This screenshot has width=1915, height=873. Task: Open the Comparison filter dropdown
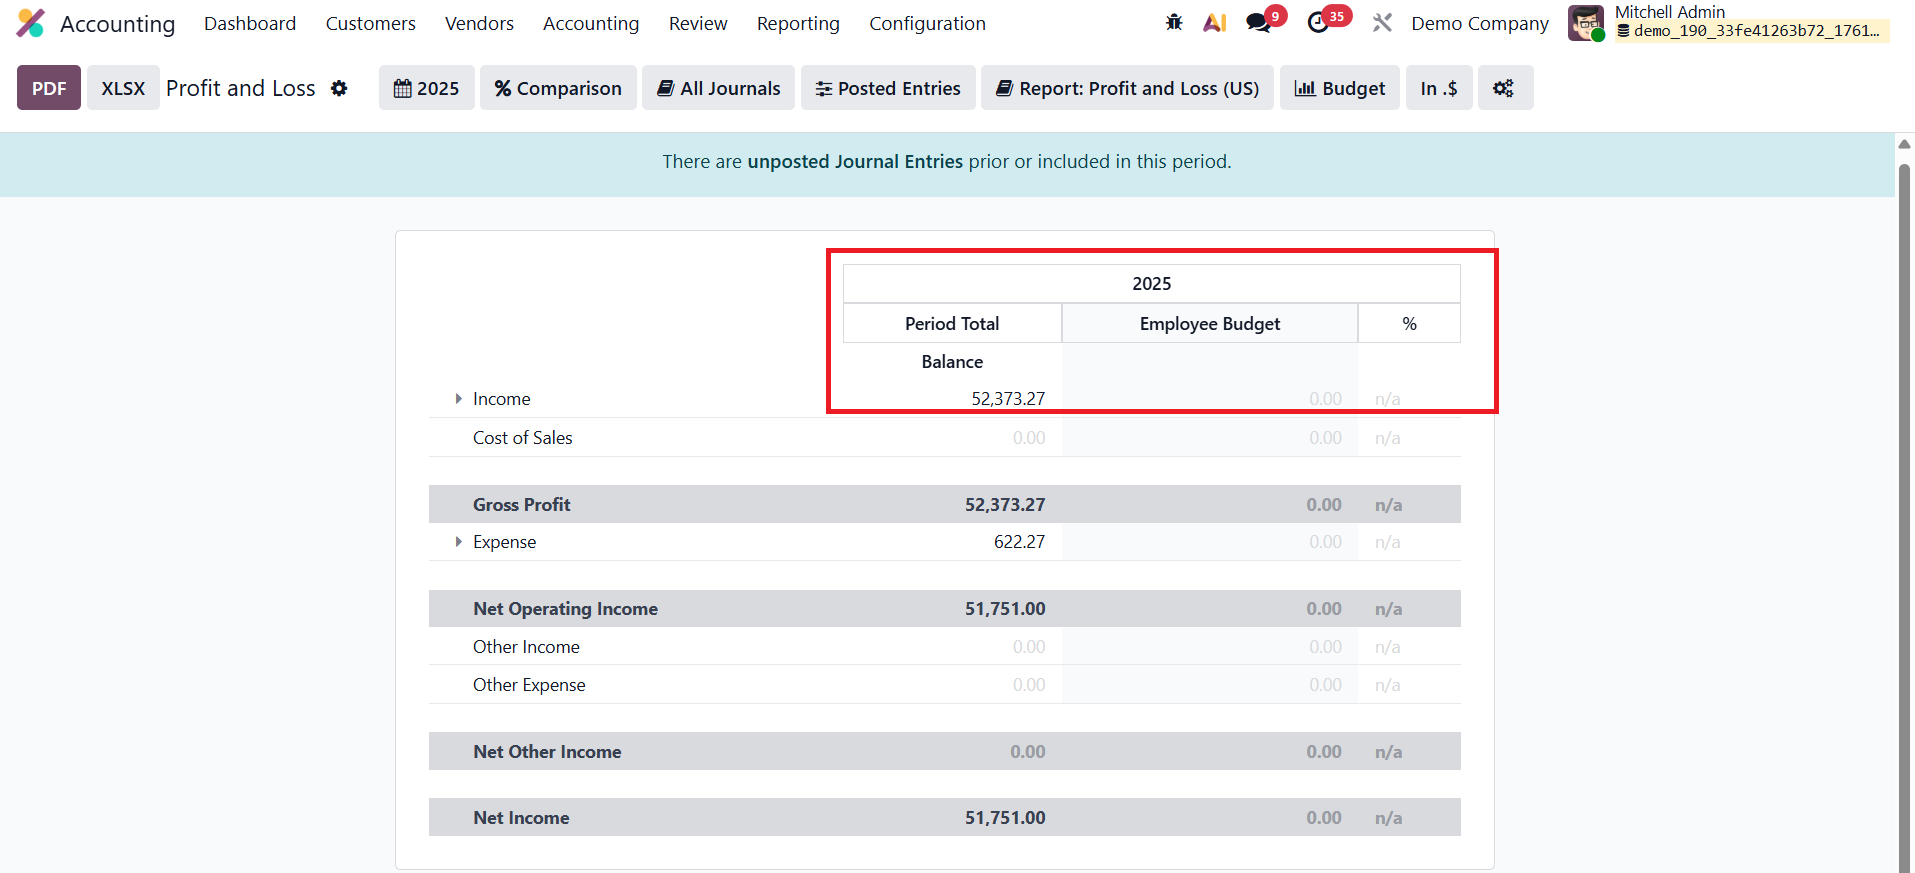pos(558,88)
